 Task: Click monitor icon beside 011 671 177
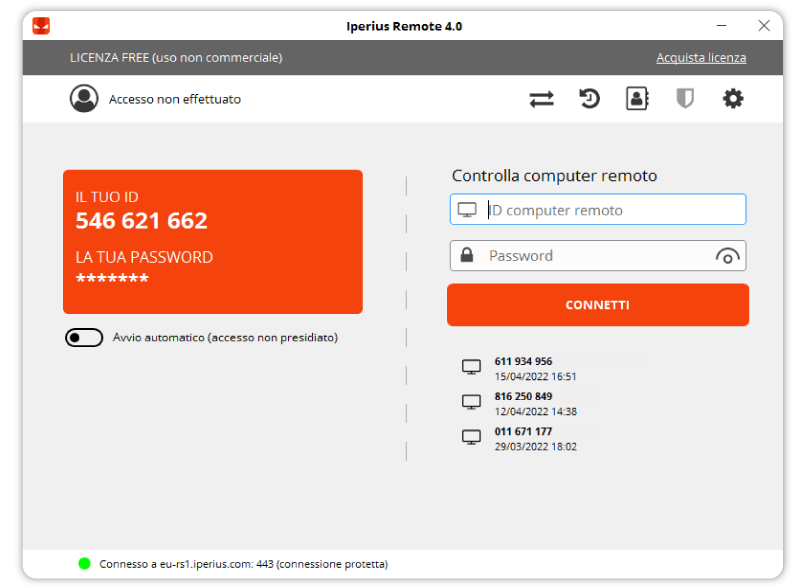click(x=471, y=437)
